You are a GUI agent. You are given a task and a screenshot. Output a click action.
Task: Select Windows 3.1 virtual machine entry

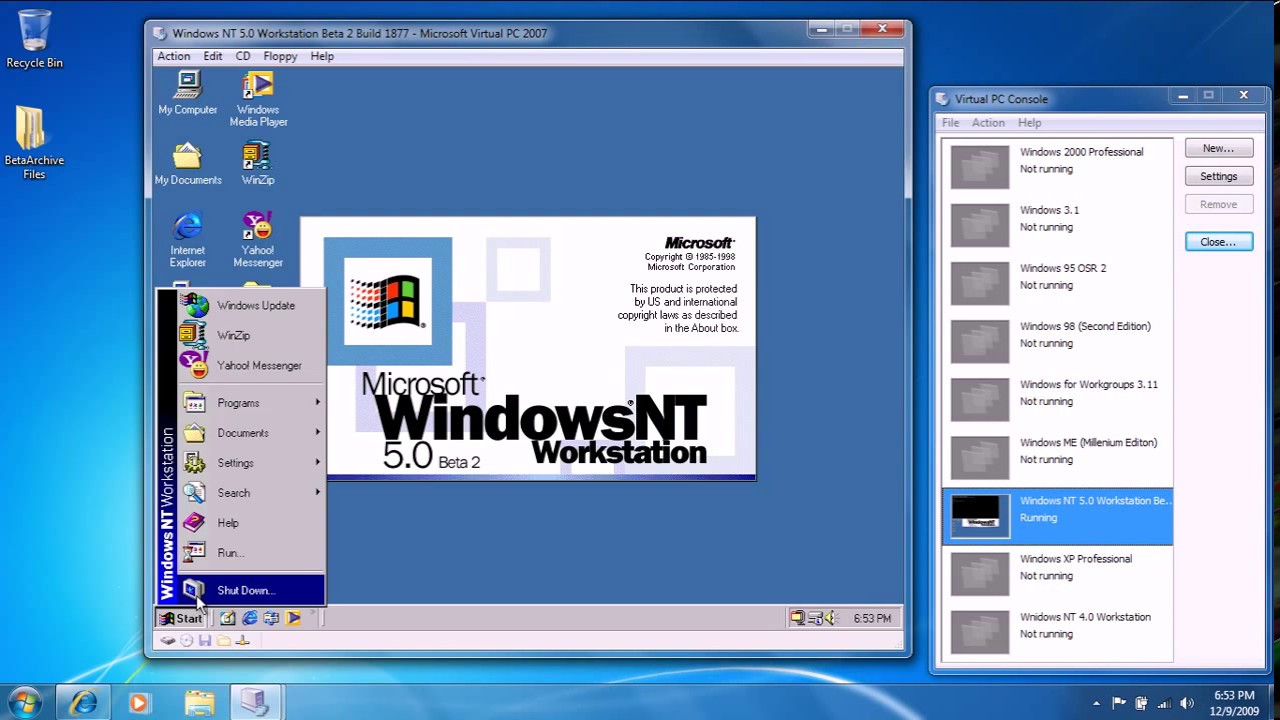point(1057,224)
